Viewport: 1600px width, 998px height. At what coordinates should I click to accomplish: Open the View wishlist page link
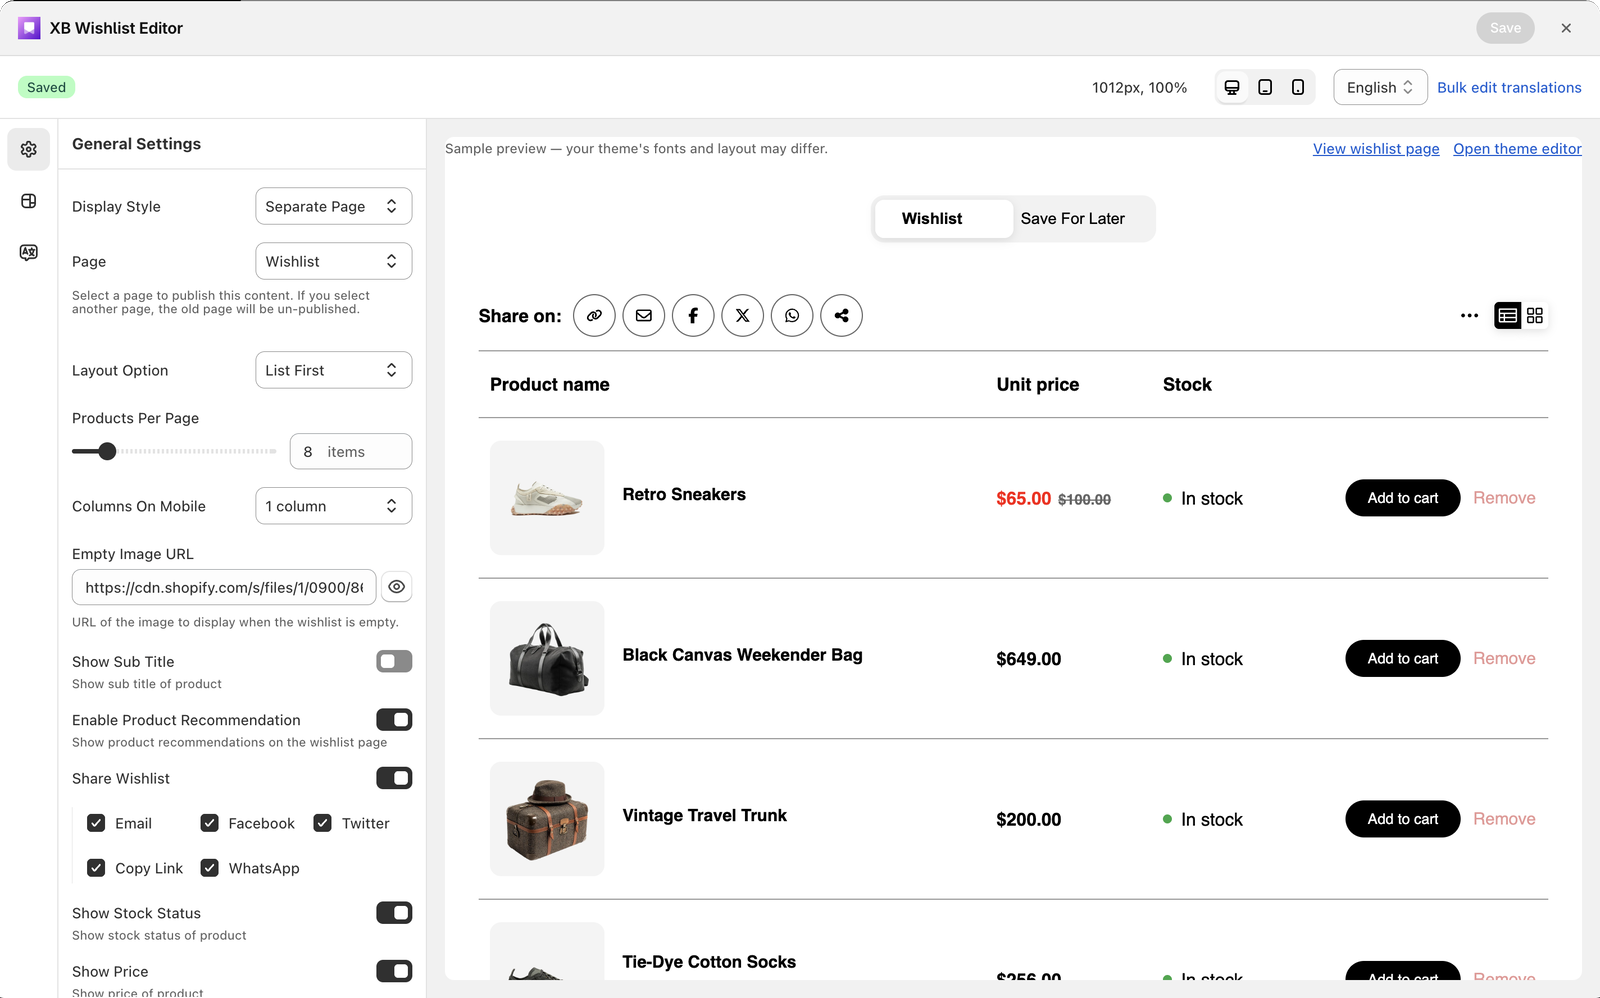[x=1376, y=149]
